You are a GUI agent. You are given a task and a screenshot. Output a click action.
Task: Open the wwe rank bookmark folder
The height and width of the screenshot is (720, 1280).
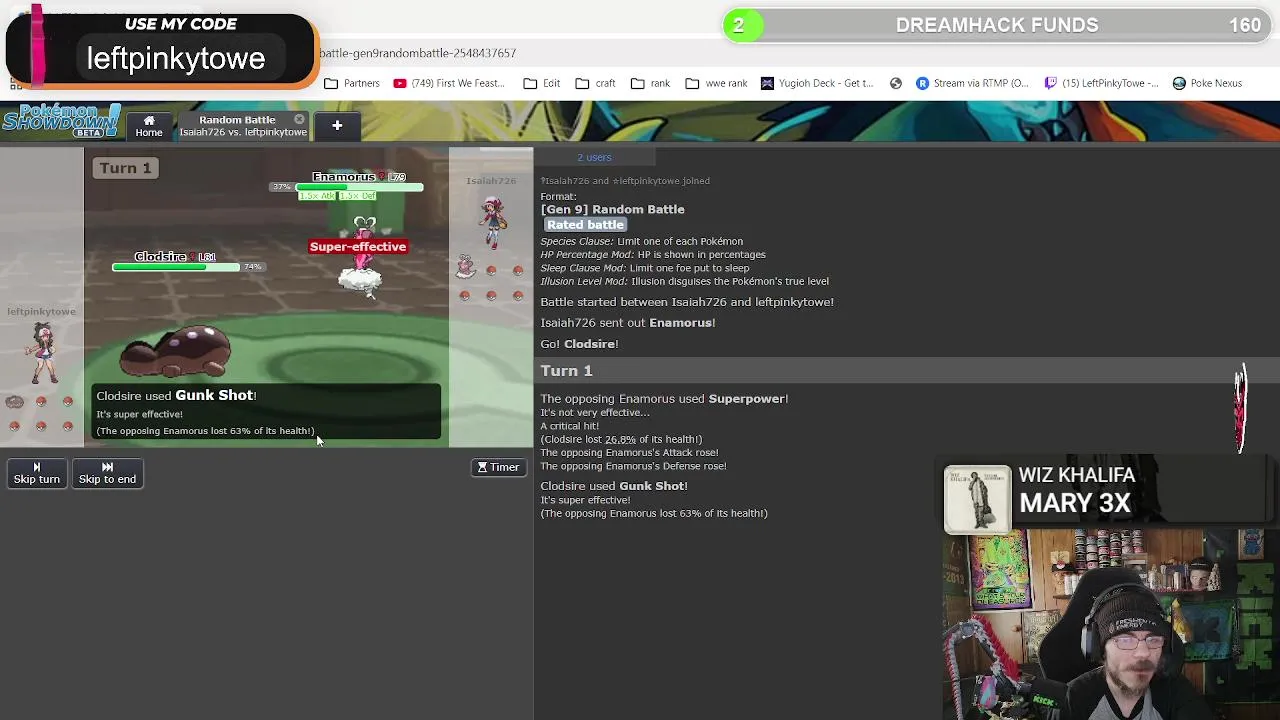tap(716, 83)
